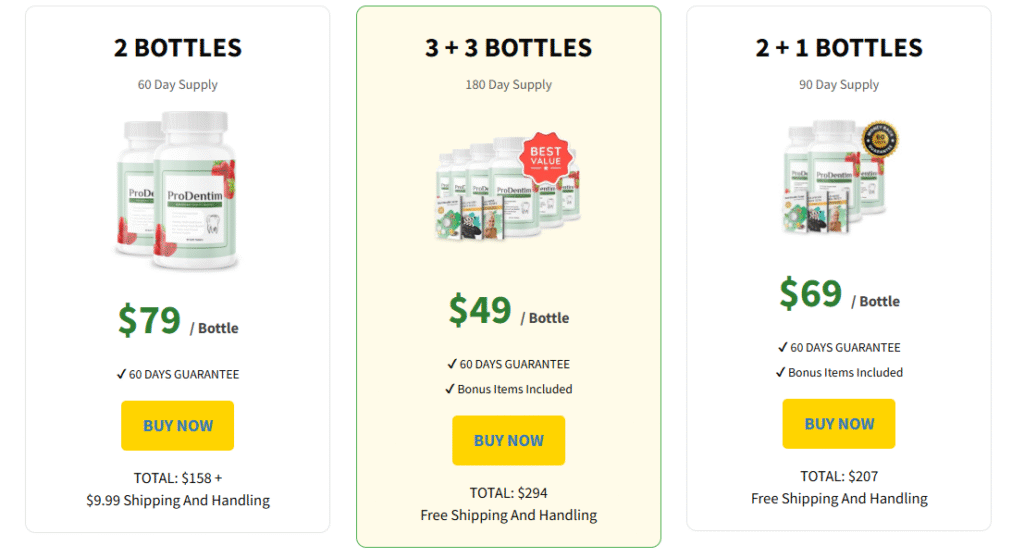
Task: Click the "TOTAL: $207" text
Action: pyautogui.click(x=839, y=476)
